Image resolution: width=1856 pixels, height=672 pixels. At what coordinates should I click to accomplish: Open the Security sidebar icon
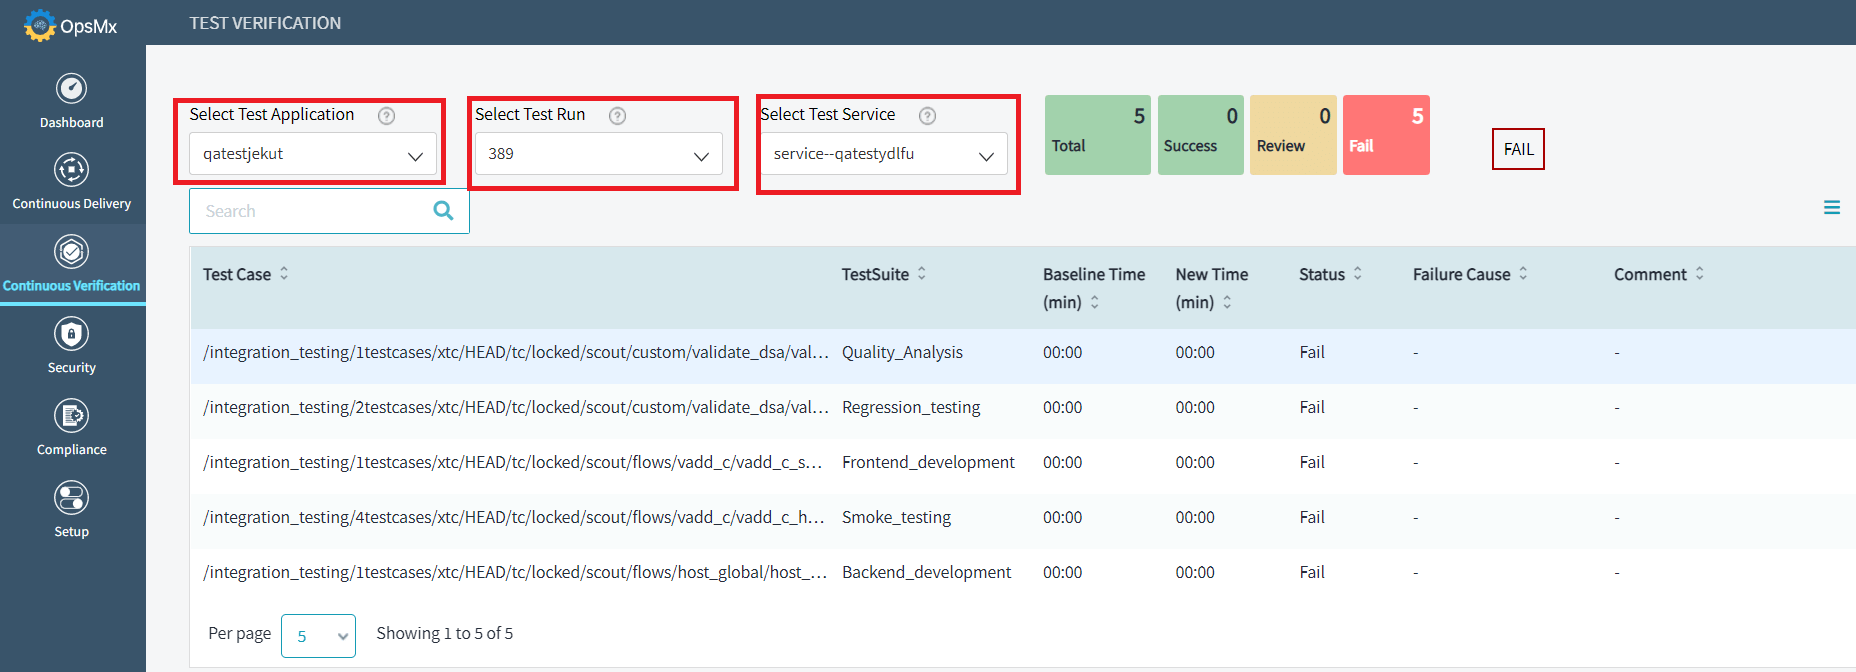pos(71,334)
